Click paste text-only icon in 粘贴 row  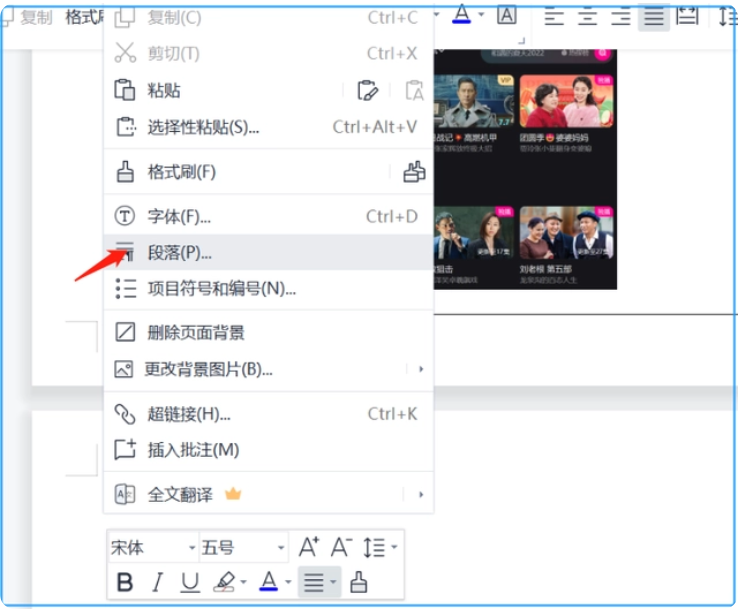[x=415, y=90]
